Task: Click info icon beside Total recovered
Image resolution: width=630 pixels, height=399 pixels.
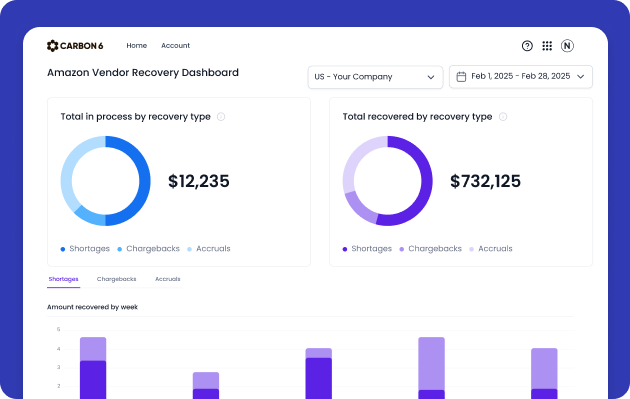Action: click(x=503, y=117)
